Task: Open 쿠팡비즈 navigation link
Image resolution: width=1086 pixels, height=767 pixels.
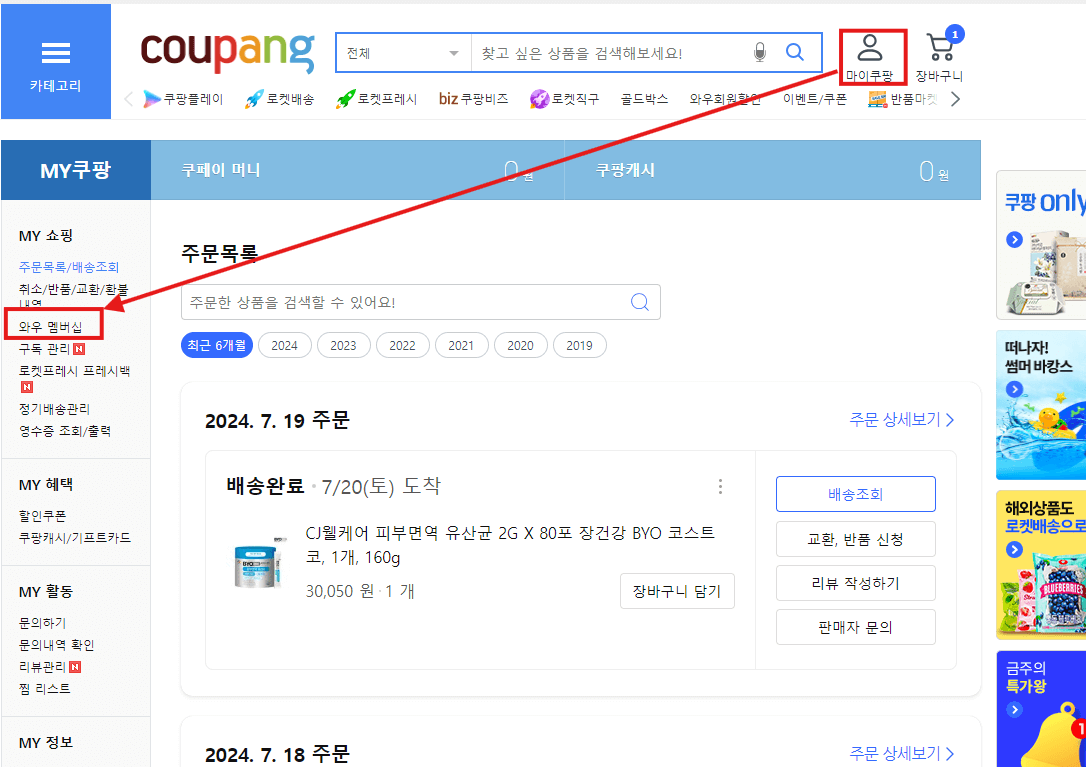Action: click(x=473, y=99)
